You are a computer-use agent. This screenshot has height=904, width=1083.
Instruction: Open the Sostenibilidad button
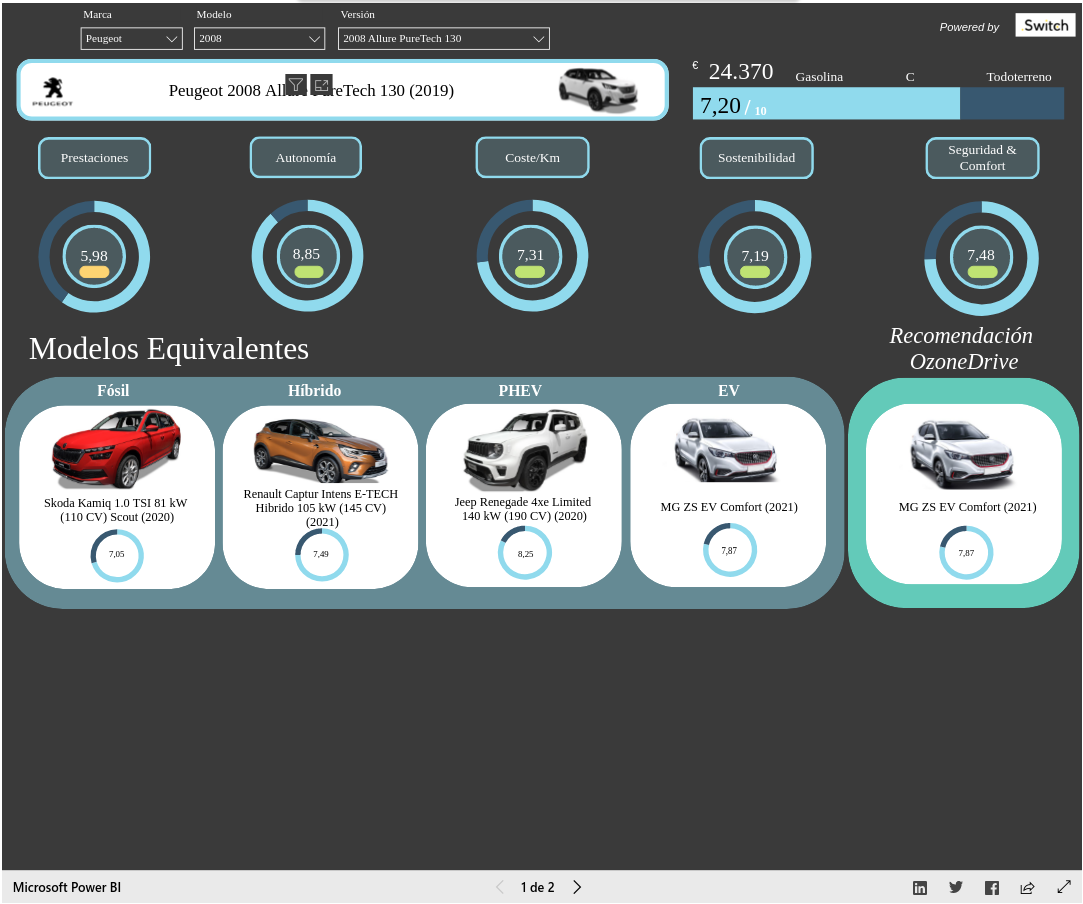tap(756, 158)
